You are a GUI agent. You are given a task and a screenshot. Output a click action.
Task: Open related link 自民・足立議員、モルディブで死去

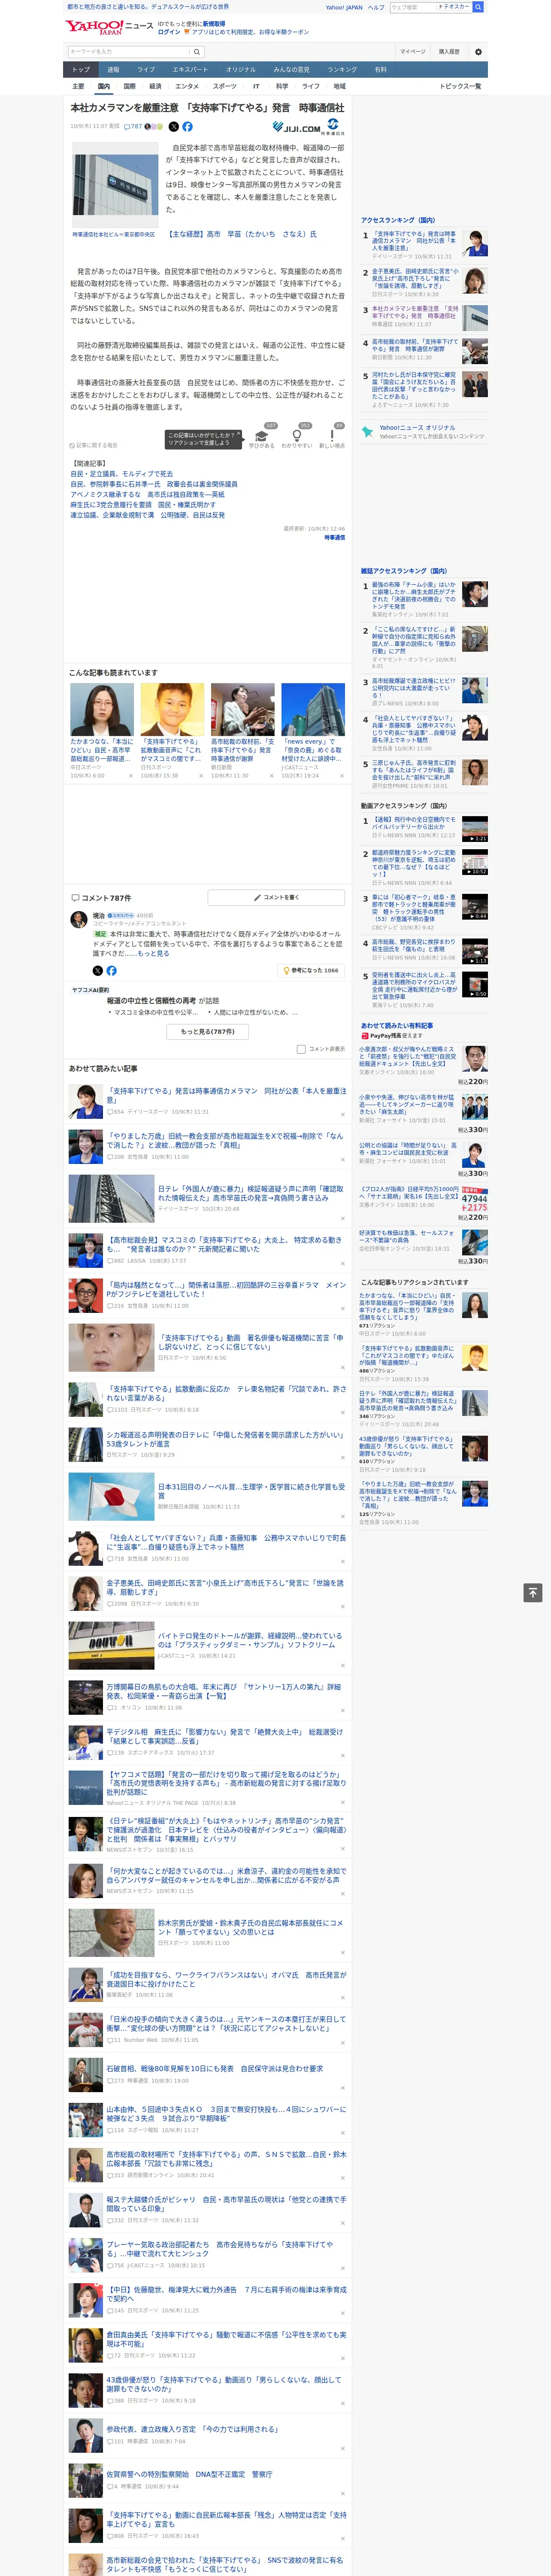tap(121, 474)
